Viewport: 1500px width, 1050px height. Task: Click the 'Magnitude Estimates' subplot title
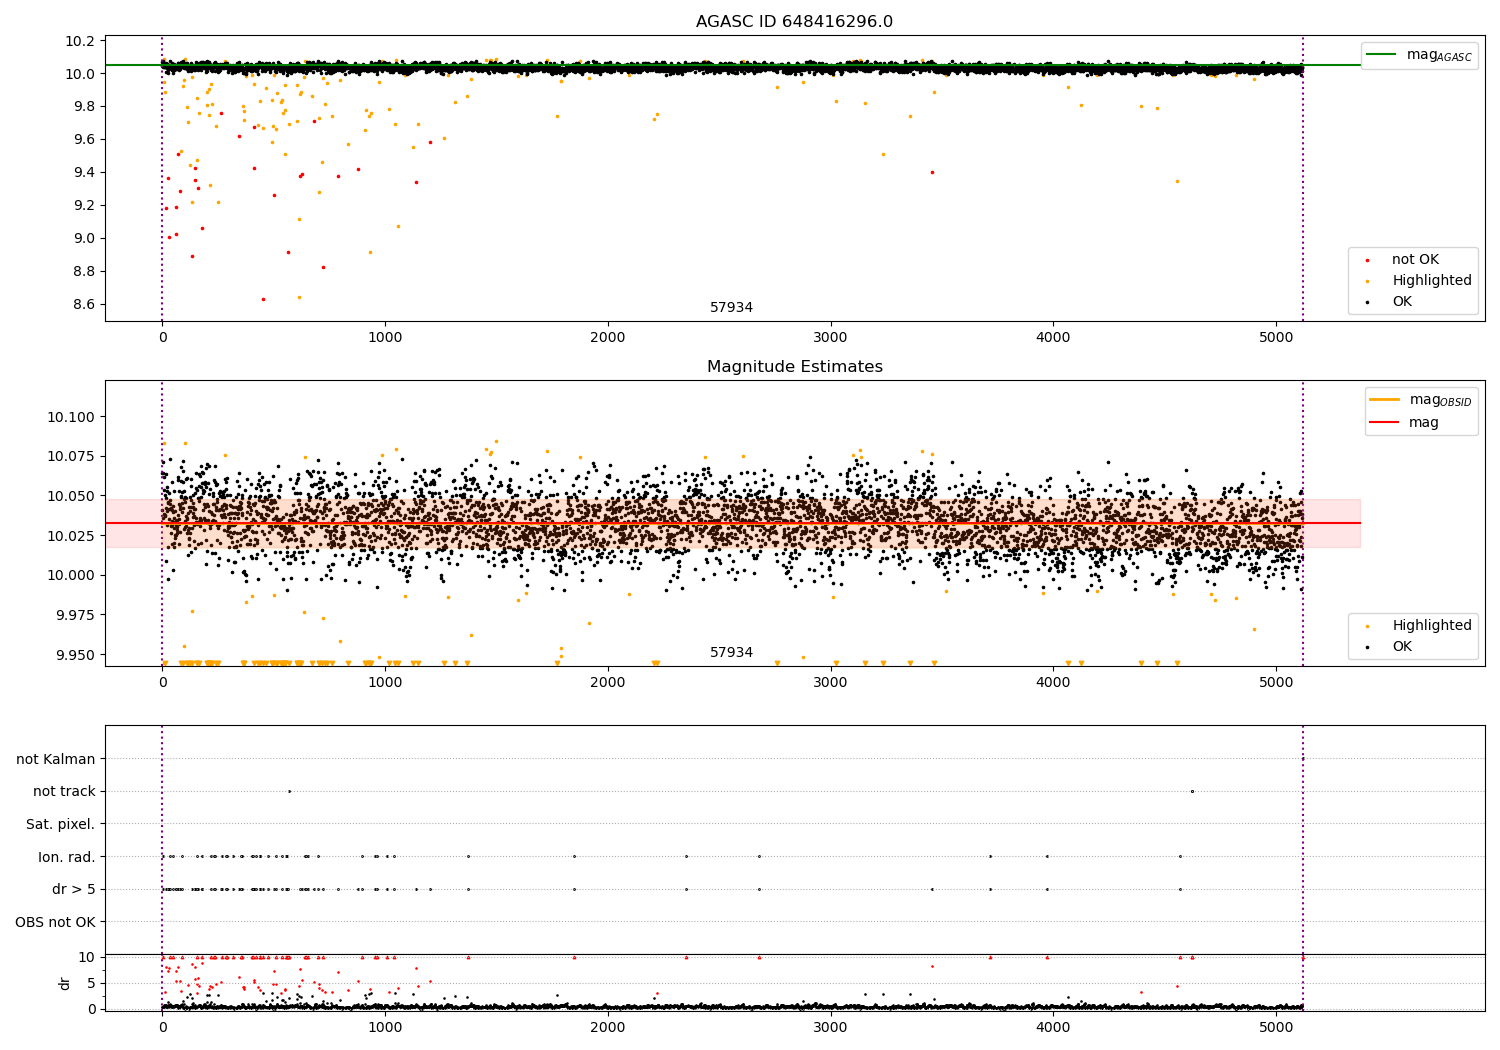[x=794, y=367]
